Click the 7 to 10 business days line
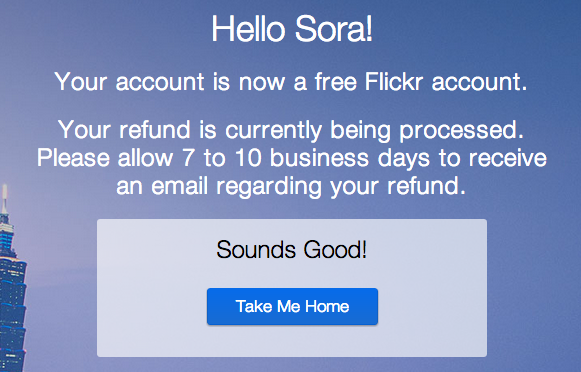Image resolution: width=581 pixels, height=372 pixels. point(292,159)
